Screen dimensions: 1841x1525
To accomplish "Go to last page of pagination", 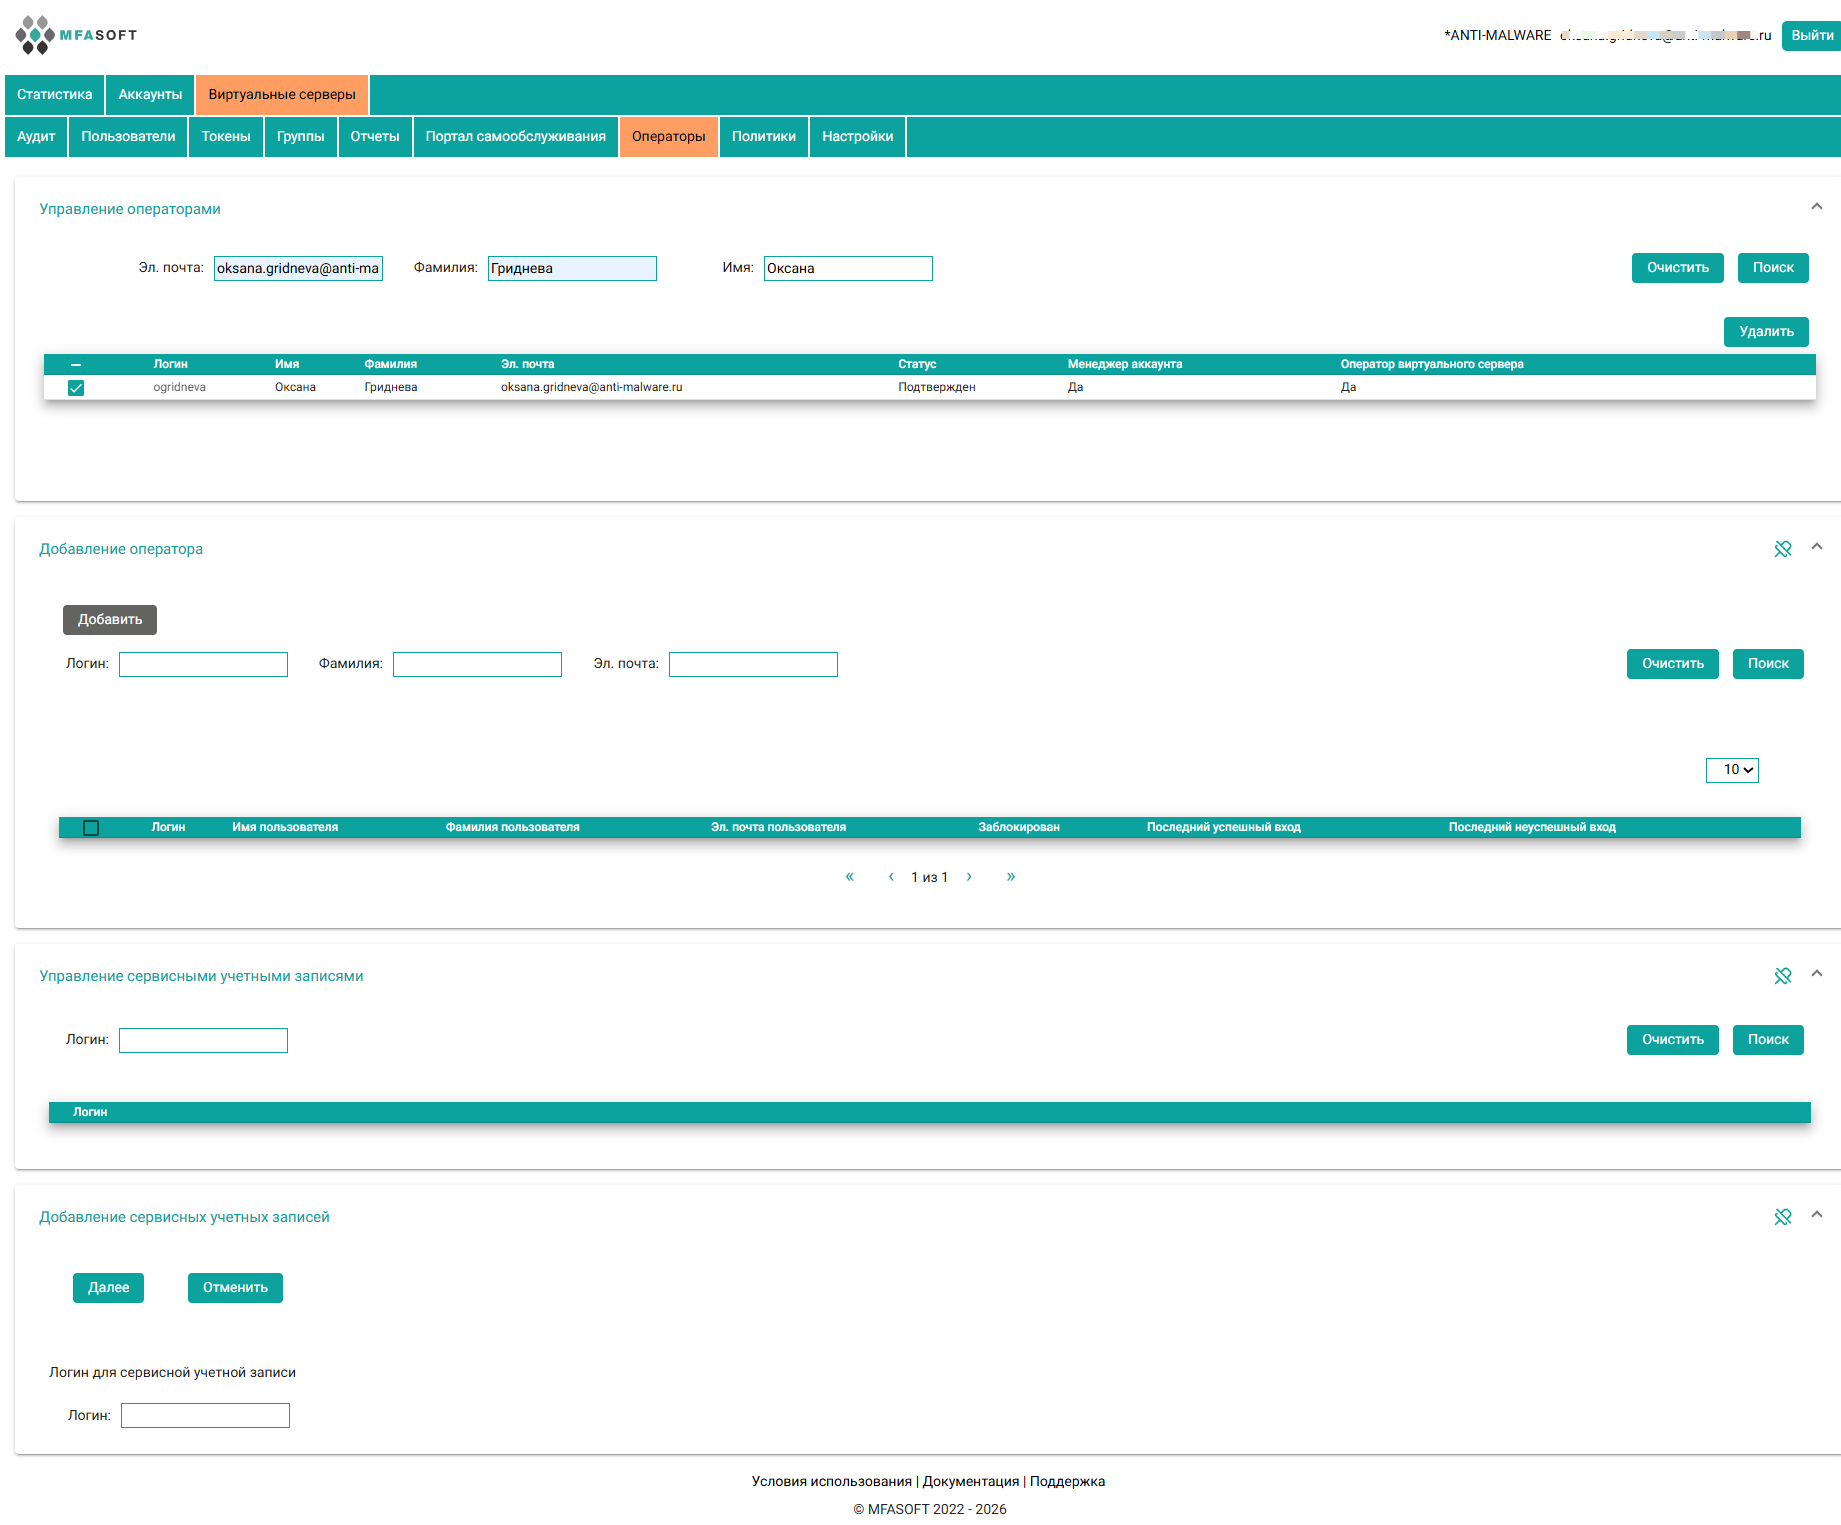I will [1011, 877].
